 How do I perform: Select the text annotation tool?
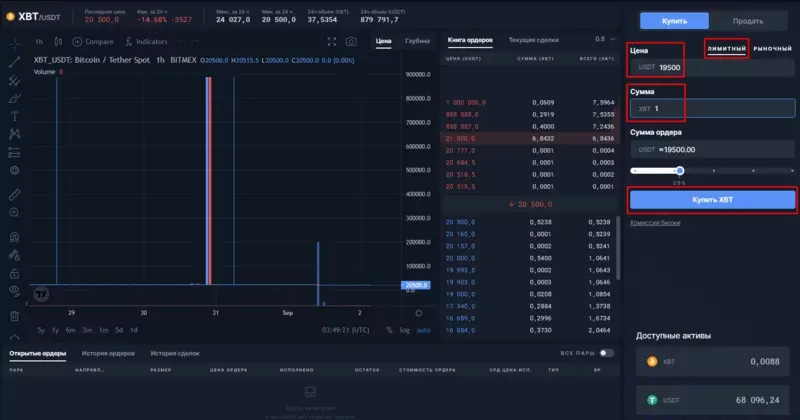pyautogui.click(x=14, y=116)
